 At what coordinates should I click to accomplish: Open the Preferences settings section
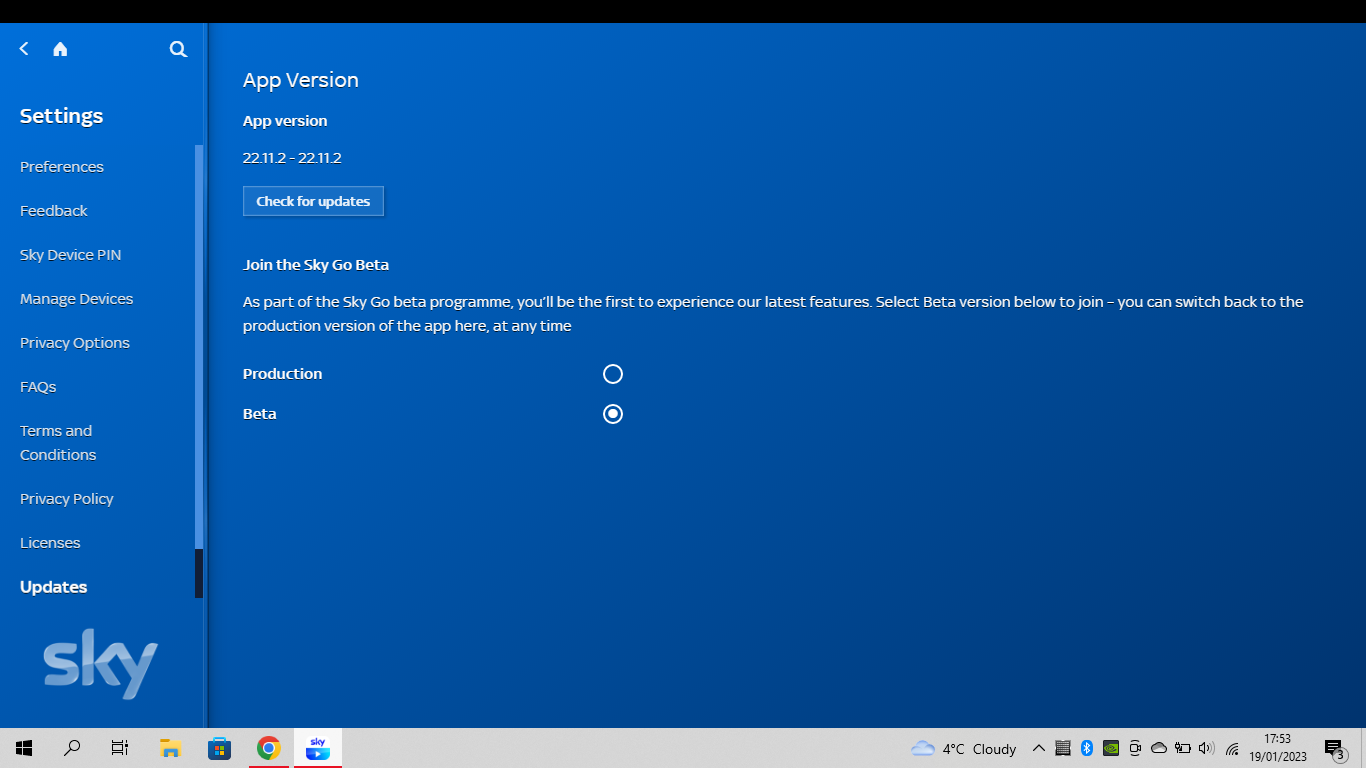tap(62, 167)
